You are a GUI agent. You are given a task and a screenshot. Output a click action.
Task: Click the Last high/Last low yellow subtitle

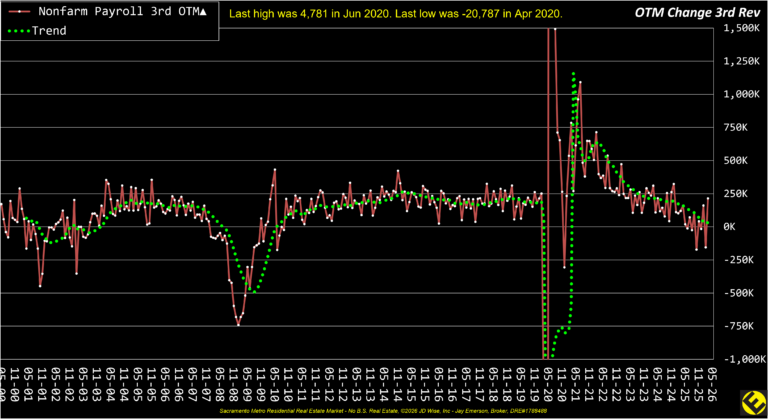click(395, 14)
